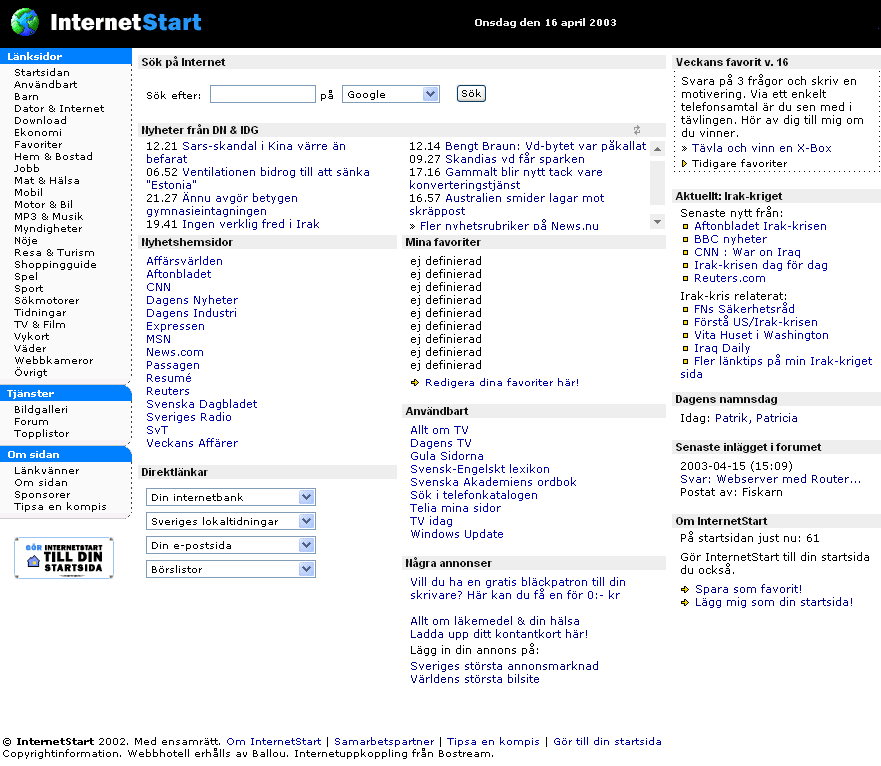Viewport: 881px width, 766px height.
Task: Open the Svenska Dagbladet link
Action: click(202, 404)
